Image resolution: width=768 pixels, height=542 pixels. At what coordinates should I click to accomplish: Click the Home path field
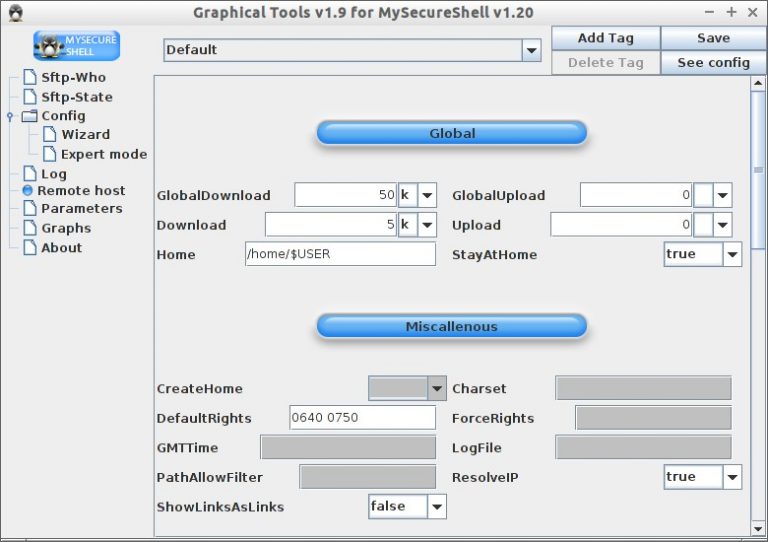[340, 254]
